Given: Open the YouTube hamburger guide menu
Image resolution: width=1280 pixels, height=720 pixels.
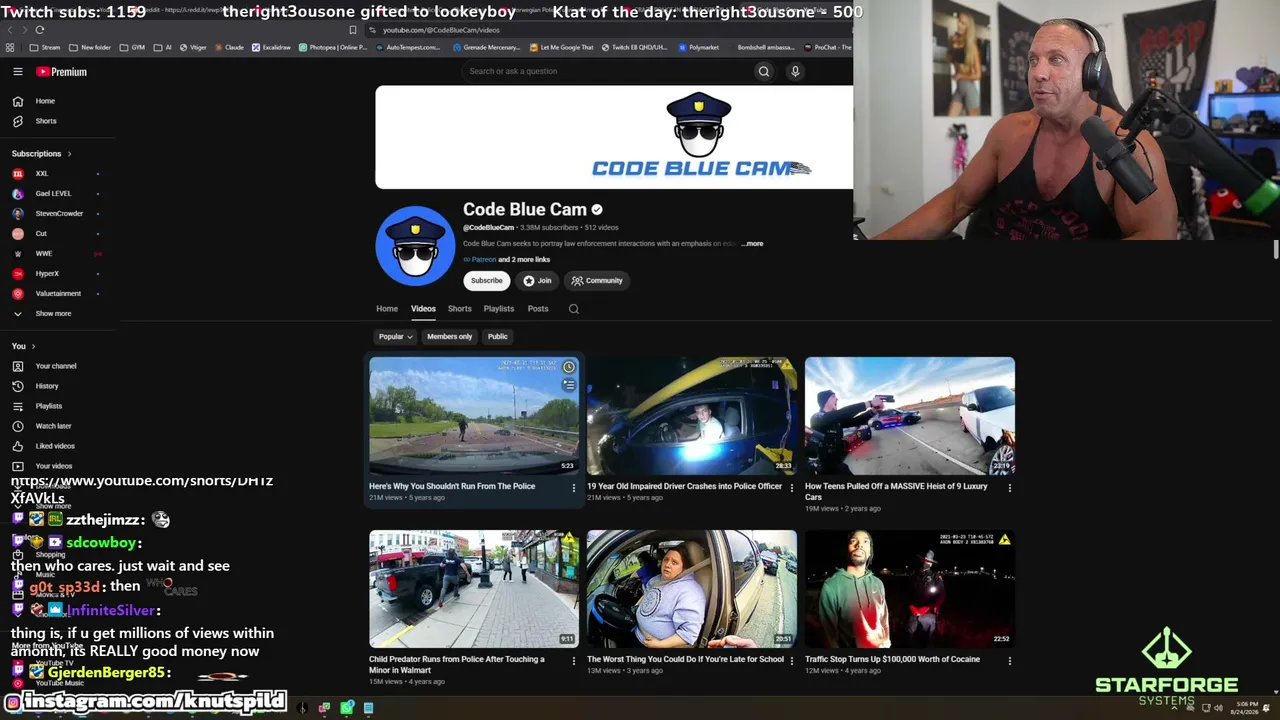Looking at the screenshot, I should pyautogui.click(x=17, y=72).
